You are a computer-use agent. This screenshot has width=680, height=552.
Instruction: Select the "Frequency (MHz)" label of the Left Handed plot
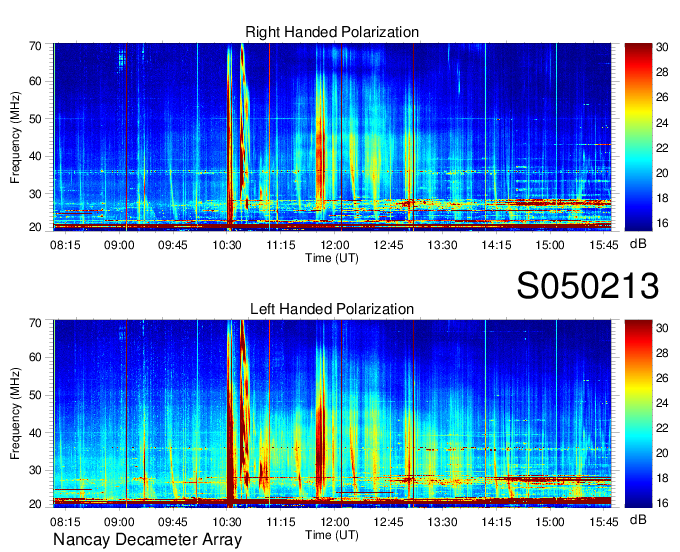[x=15, y=414]
